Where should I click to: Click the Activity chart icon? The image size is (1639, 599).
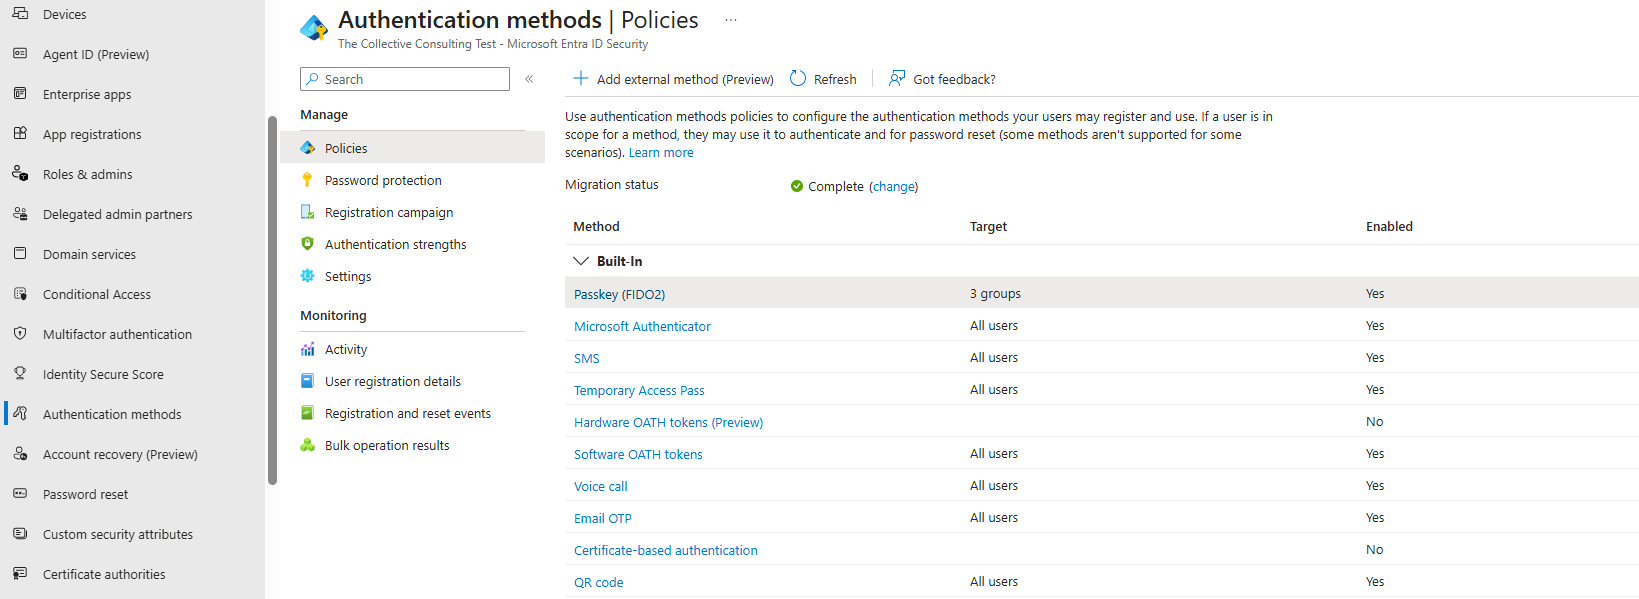[308, 349]
